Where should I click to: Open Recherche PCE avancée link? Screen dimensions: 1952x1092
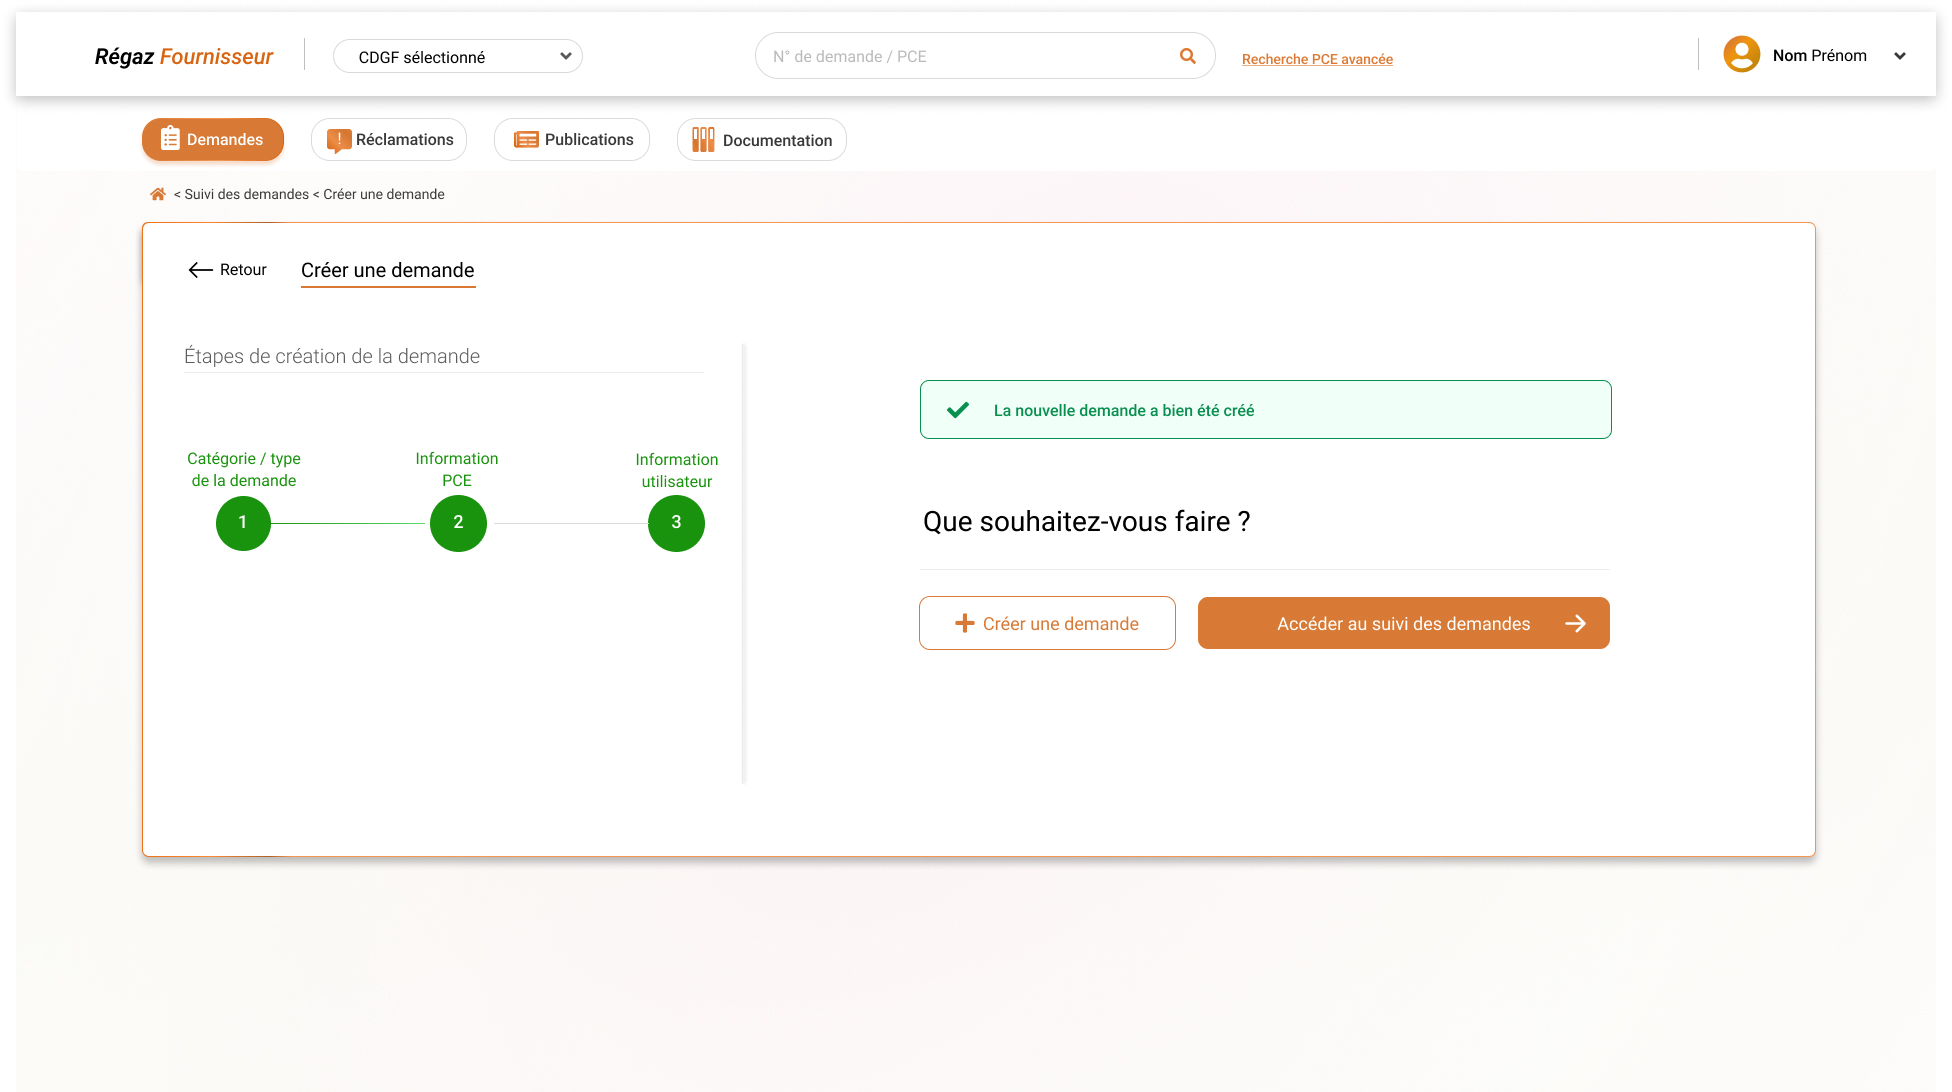1317,59
